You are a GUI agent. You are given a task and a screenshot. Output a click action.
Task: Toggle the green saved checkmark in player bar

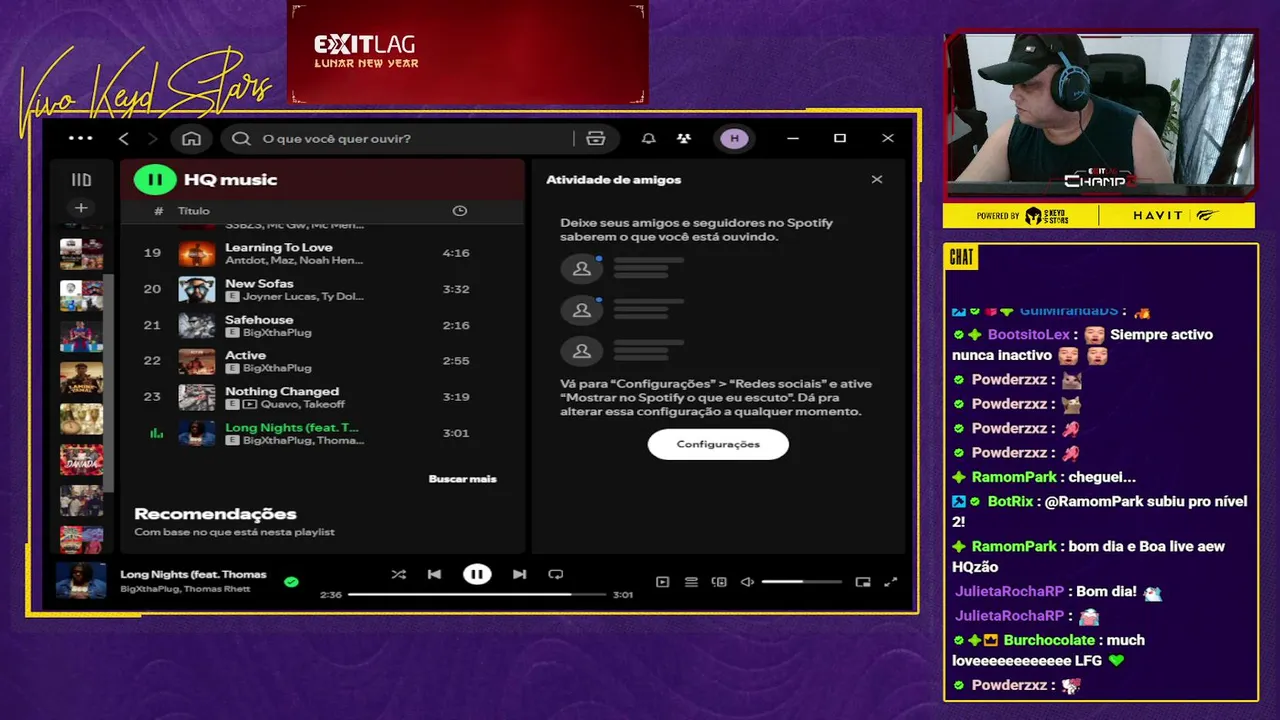[x=291, y=581]
